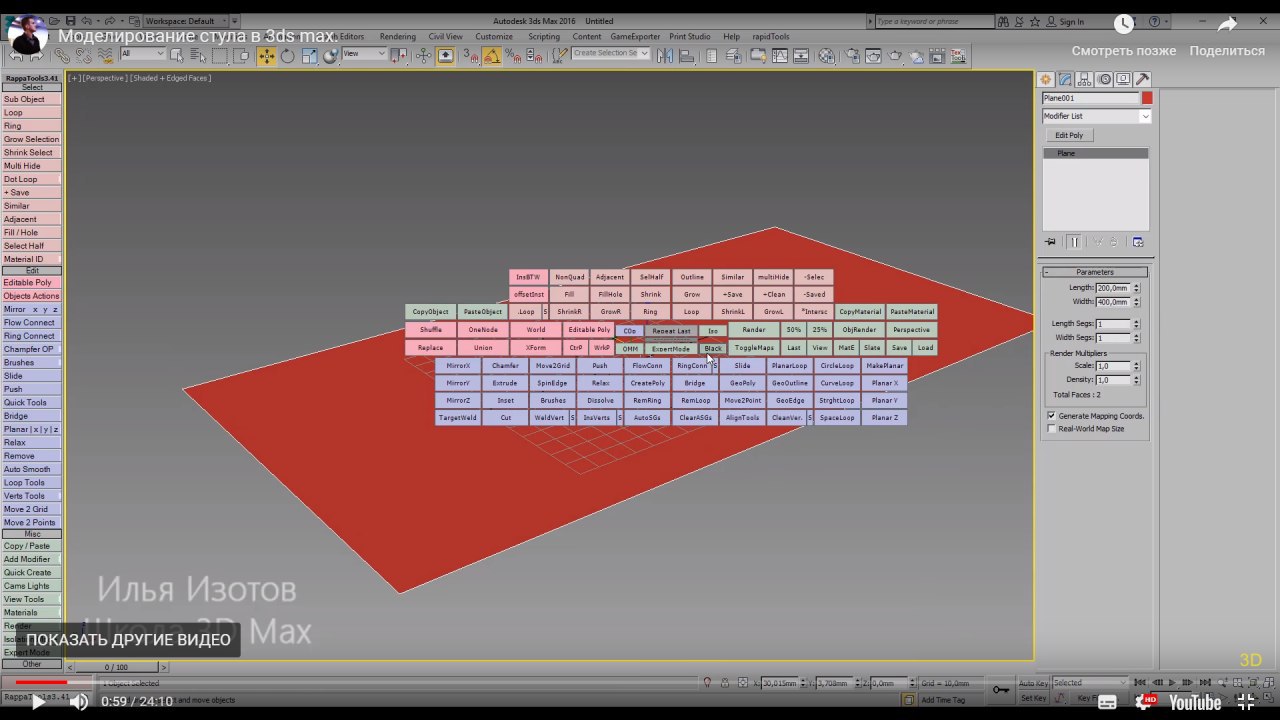The image size is (1280, 720).
Task: Open the Rendering menu
Action: pyautogui.click(x=398, y=37)
